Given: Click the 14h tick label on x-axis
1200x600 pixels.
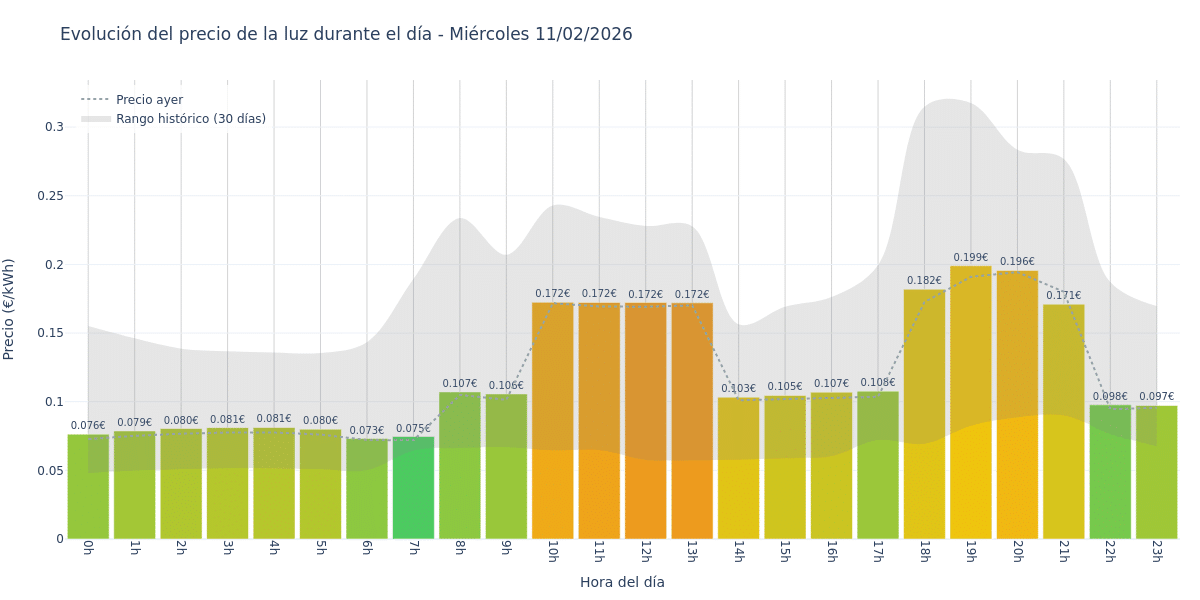Looking at the screenshot, I should (x=738, y=552).
